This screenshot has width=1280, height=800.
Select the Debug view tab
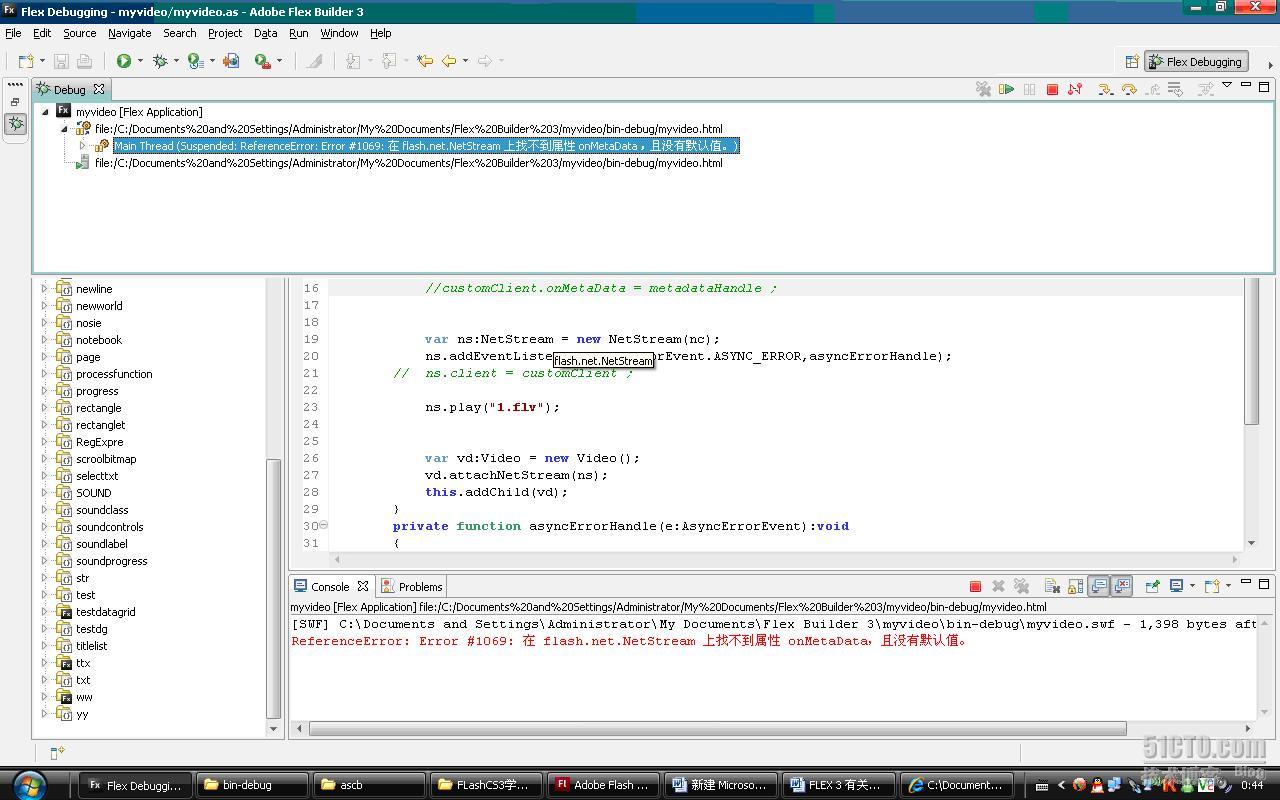[x=69, y=89]
